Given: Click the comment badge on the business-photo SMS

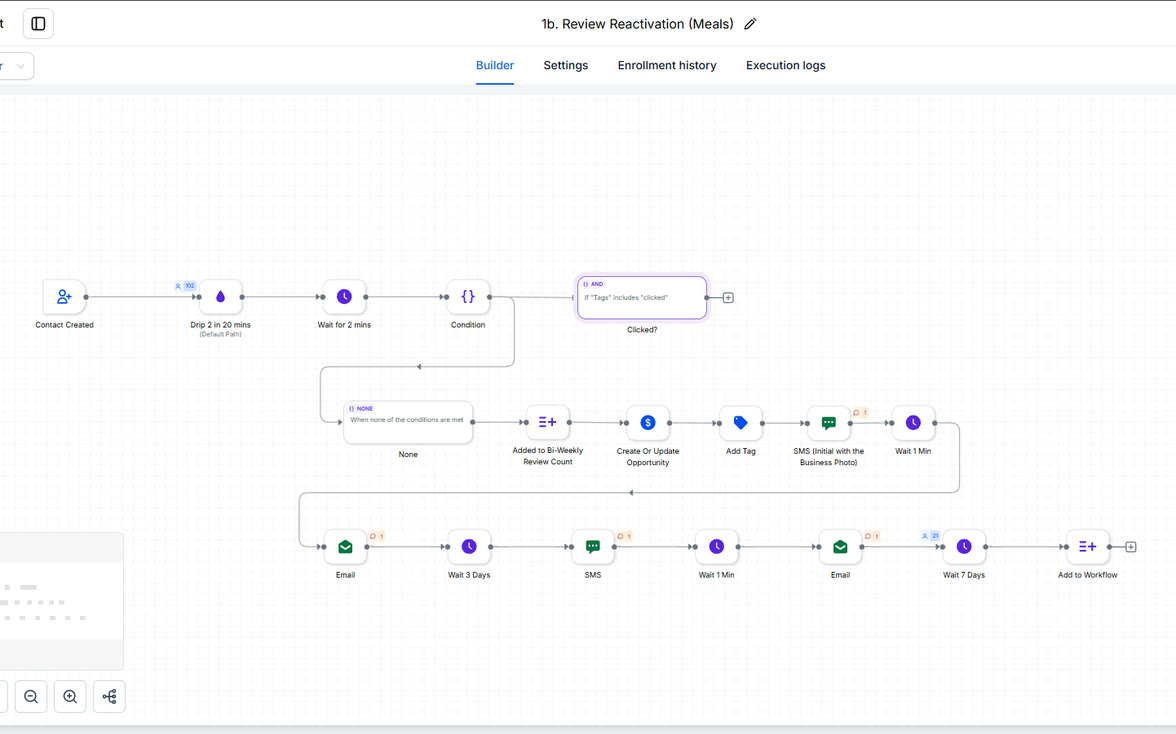Looking at the screenshot, I should click(x=860, y=412).
